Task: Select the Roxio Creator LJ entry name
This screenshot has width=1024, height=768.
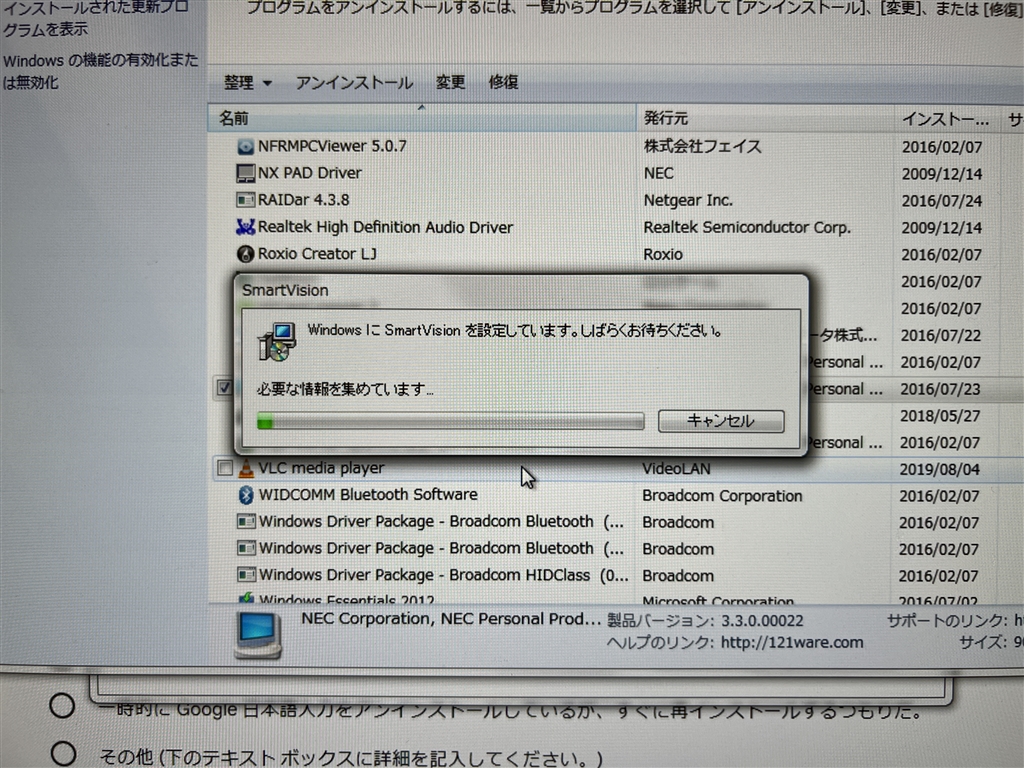Action: pyautogui.click(x=317, y=253)
